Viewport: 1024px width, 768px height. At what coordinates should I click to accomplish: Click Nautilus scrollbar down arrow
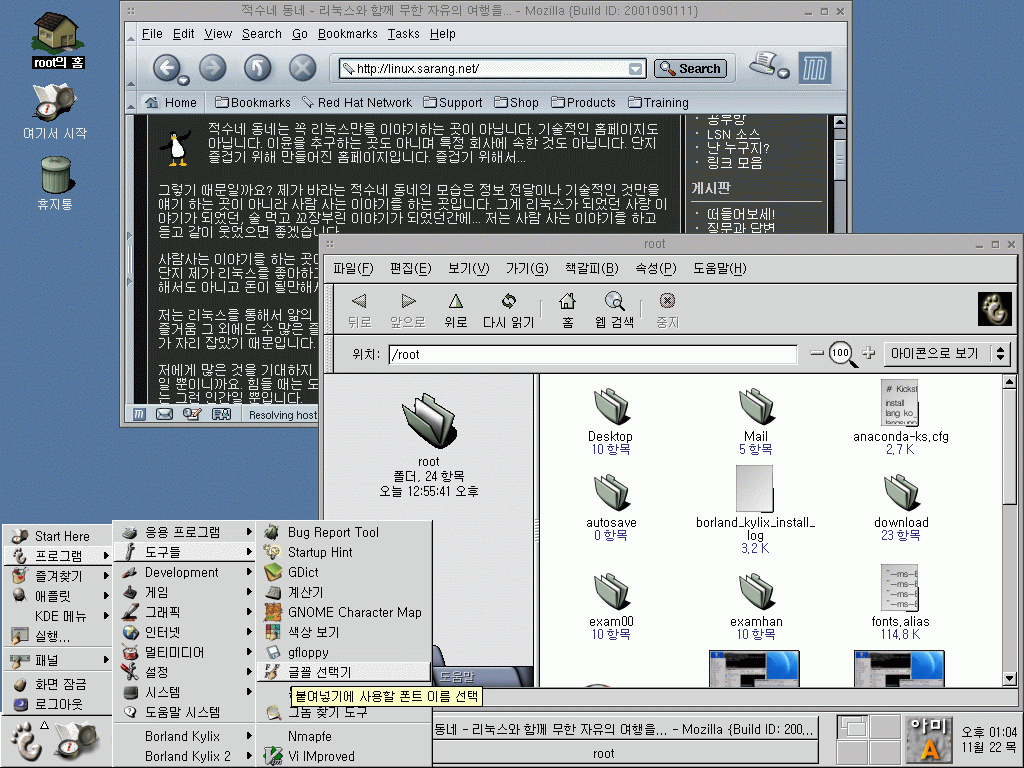coord(1009,679)
